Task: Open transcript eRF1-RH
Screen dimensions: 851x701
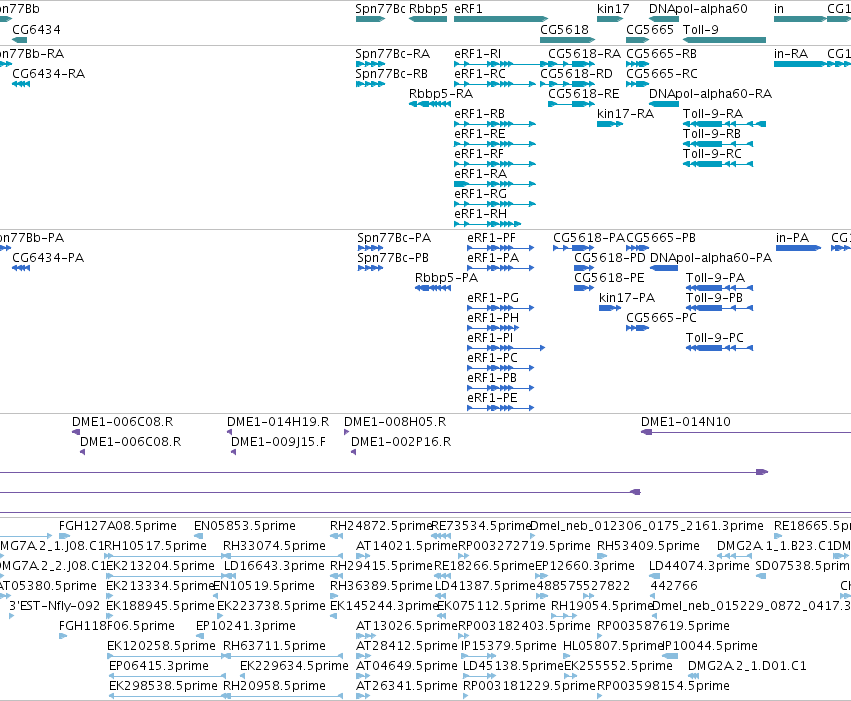Action: [480, 214]
